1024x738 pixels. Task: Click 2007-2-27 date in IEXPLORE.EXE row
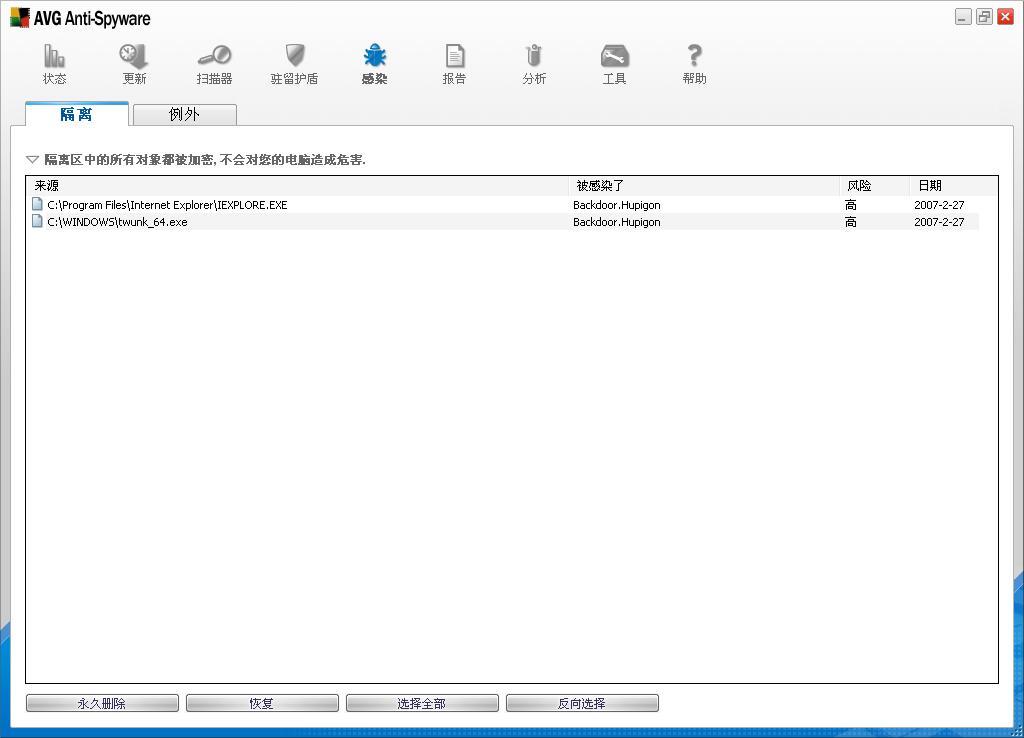pos(939,204)
